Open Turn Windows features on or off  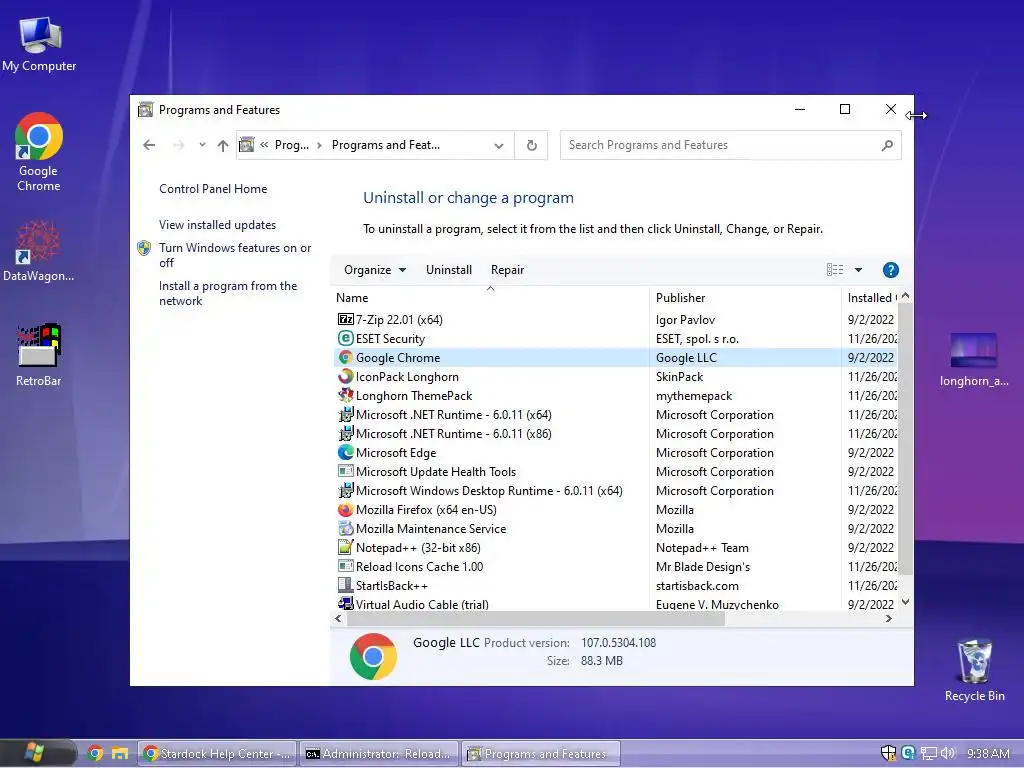tap(234, 255)
